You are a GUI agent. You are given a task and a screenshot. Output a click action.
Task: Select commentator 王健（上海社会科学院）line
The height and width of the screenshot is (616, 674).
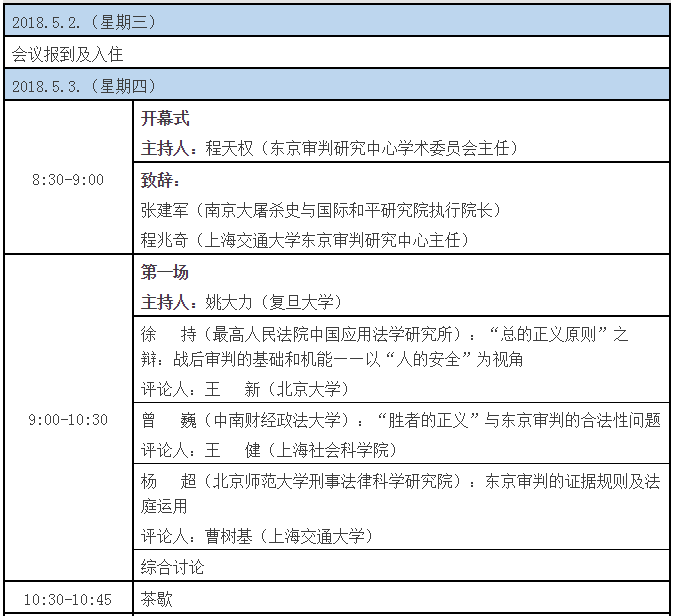point(268,450)
